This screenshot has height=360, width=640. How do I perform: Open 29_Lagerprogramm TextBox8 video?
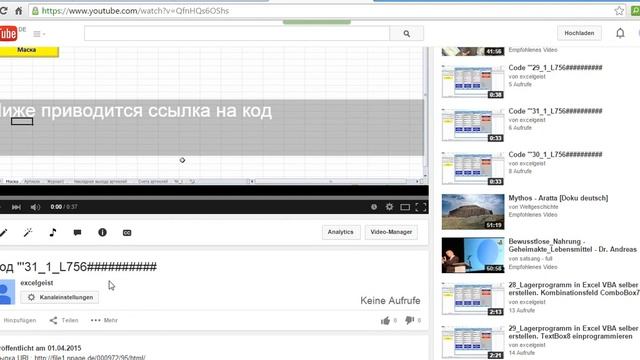[573, 332]
